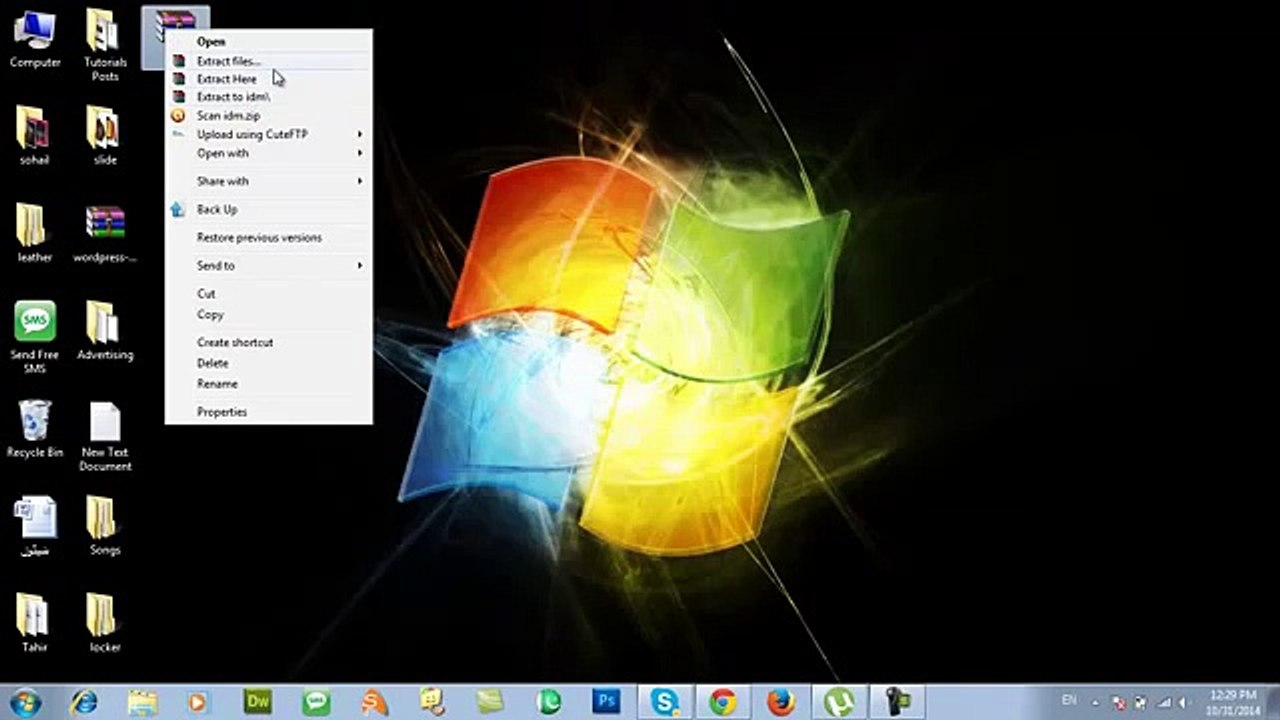This screenshot has height=720, width=1280.
Task: Expand the Send to submenu
Action: click(269, 266)
